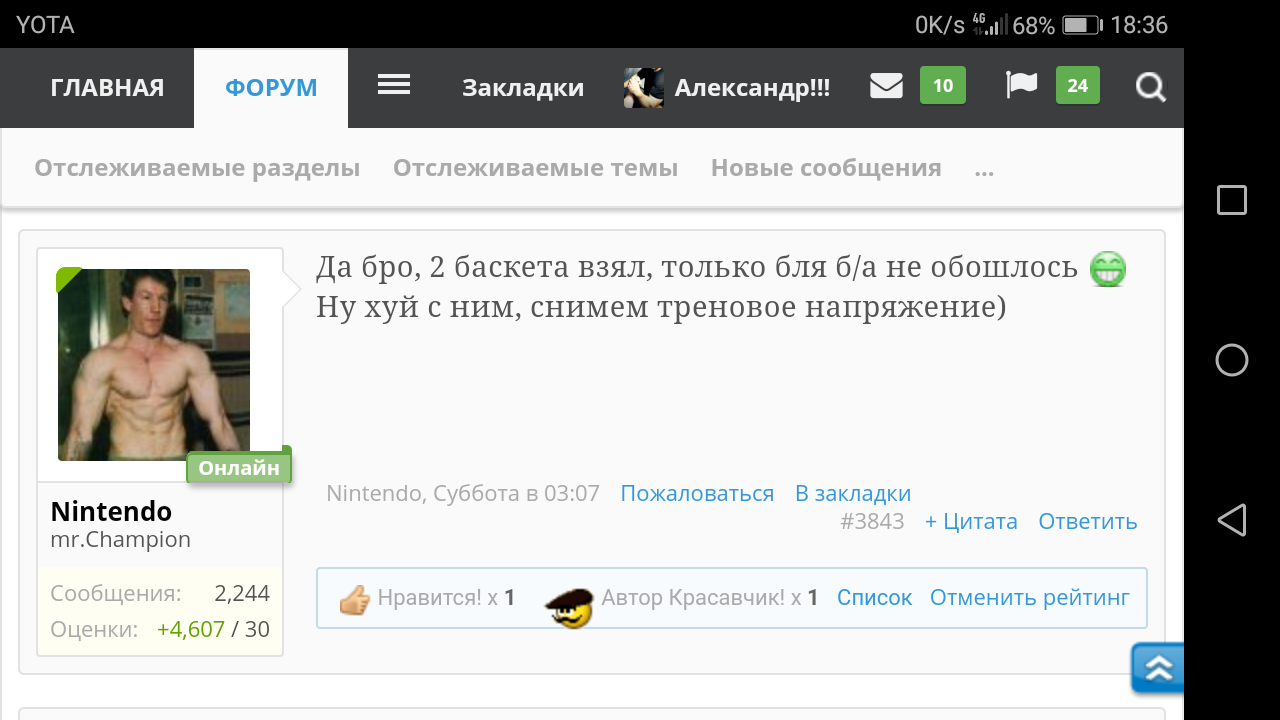Open Новые сообщения section
1280x720 pixels.
[825, 167]
